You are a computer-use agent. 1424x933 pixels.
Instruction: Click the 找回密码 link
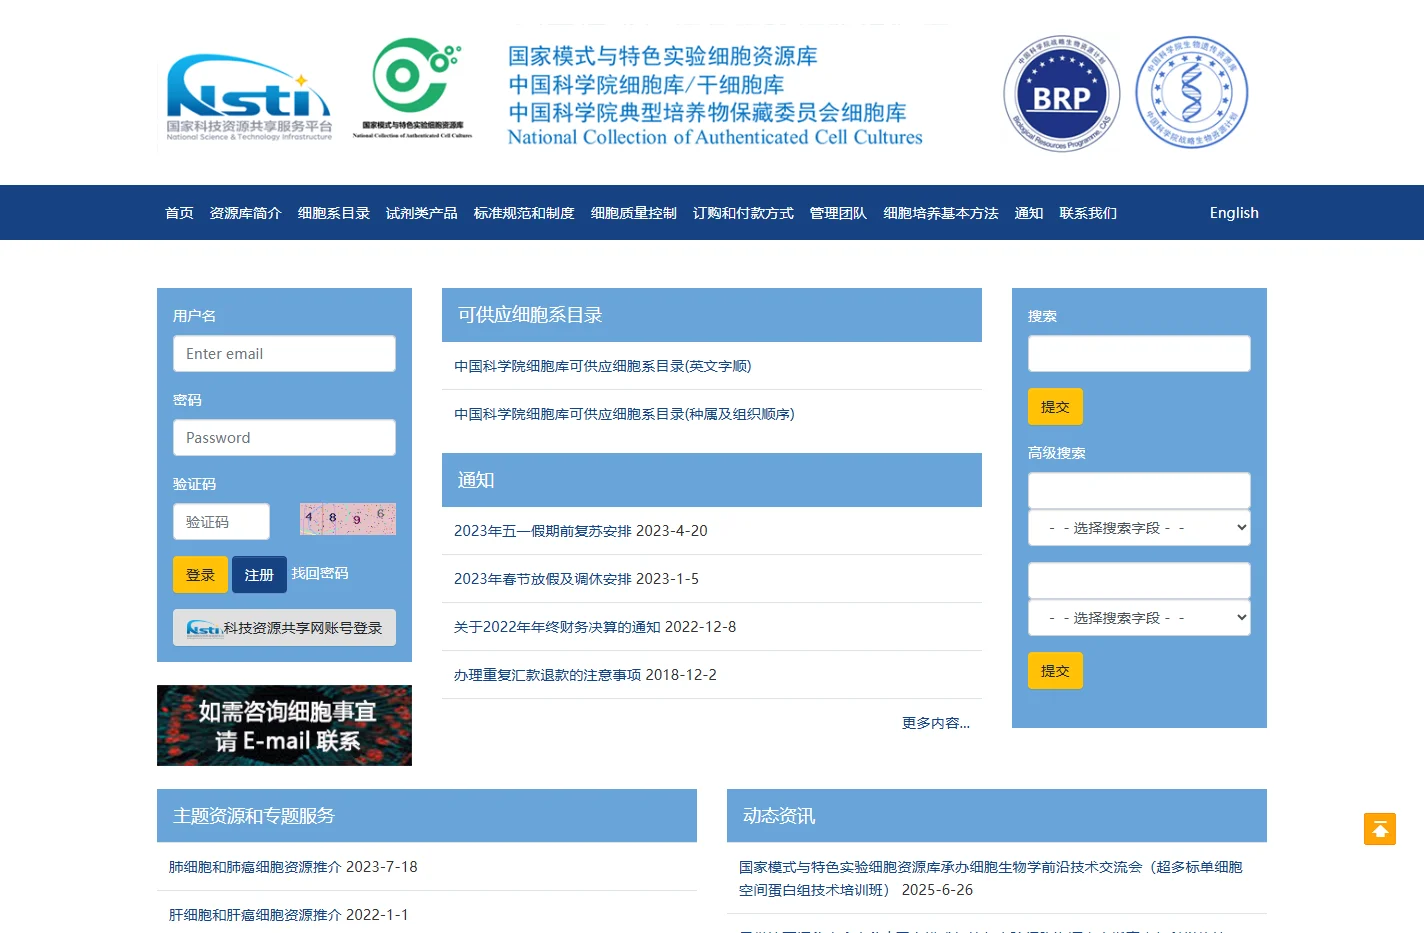(x=320, y=573)
